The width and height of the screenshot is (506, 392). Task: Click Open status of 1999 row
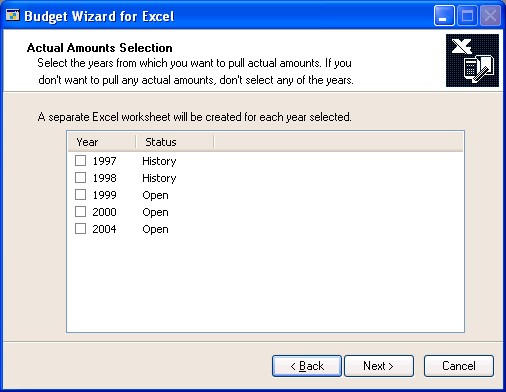pyautogui.click(x=155, y=196)
